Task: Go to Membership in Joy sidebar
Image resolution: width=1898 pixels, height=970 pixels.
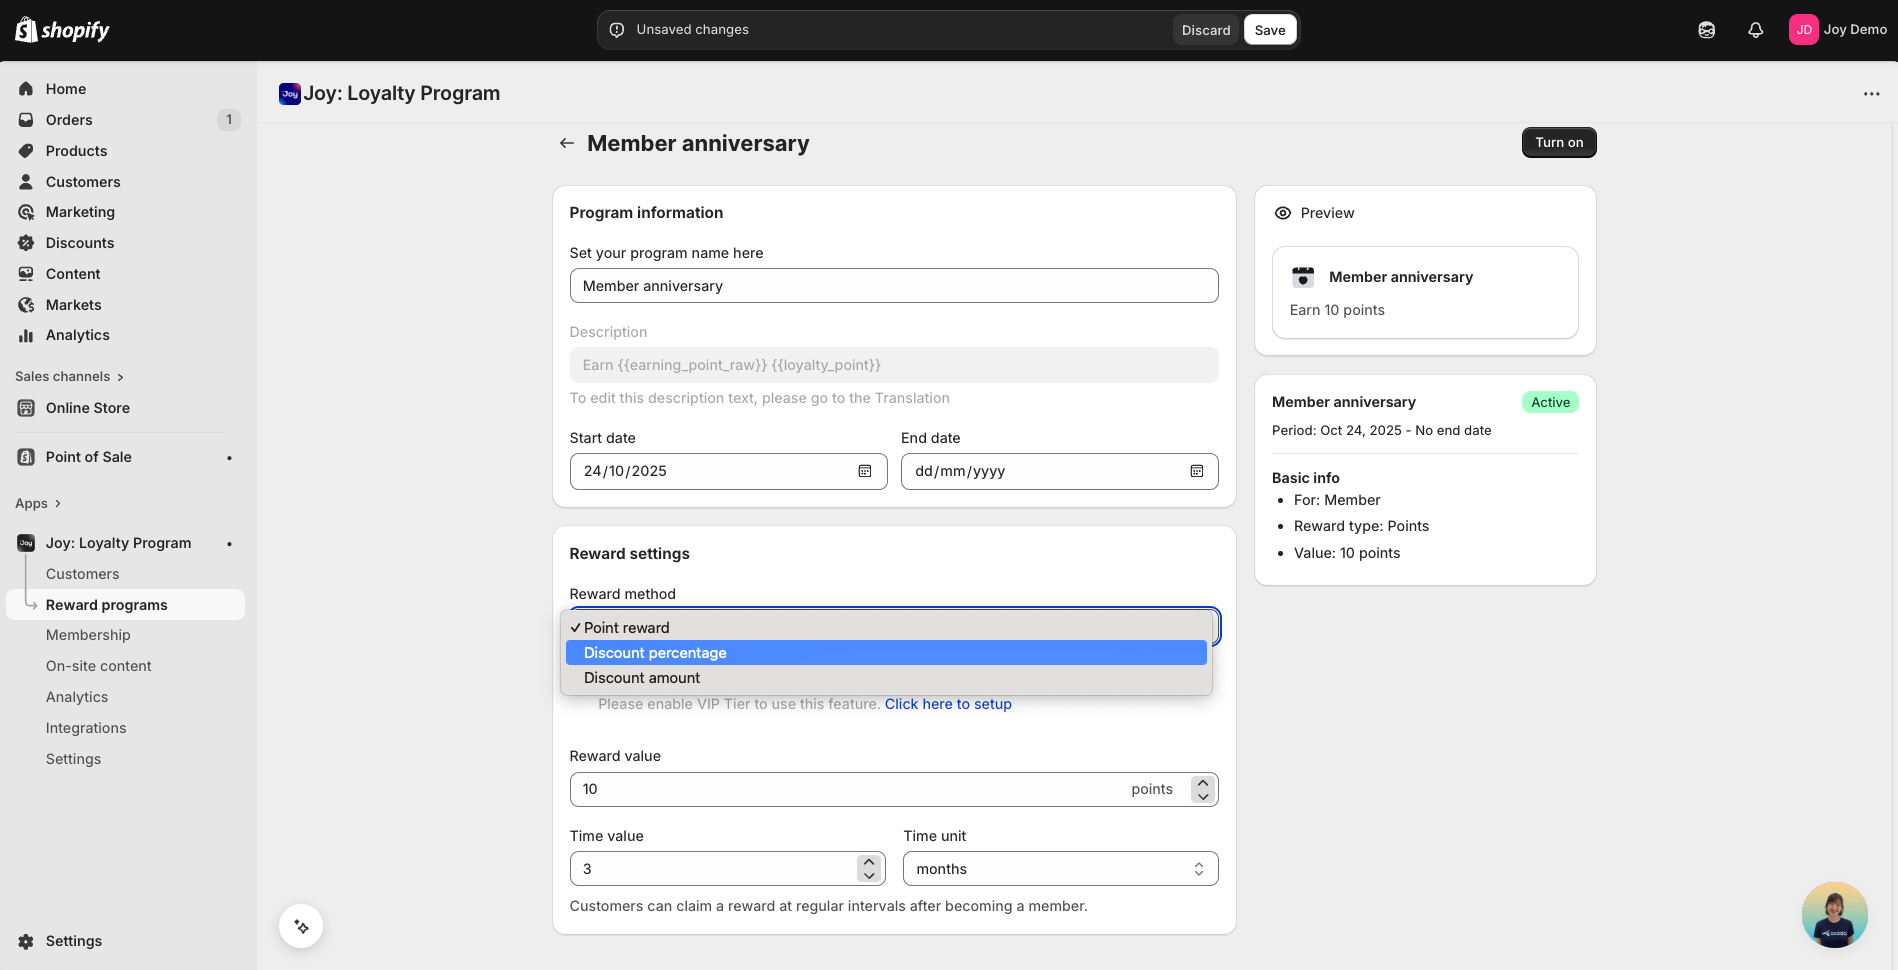Action: pyautogui.click(x=88, y=635)
